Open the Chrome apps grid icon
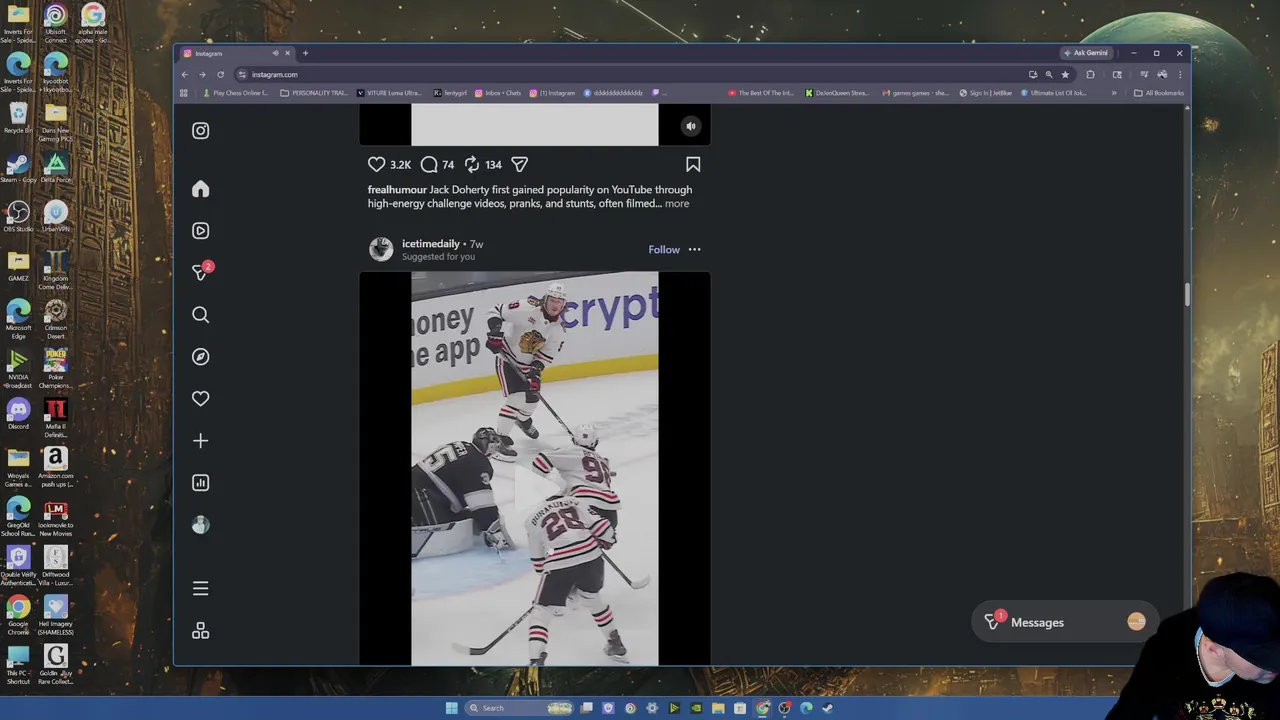The height and width of the screenshot is (720, 1280). point(183,93)
